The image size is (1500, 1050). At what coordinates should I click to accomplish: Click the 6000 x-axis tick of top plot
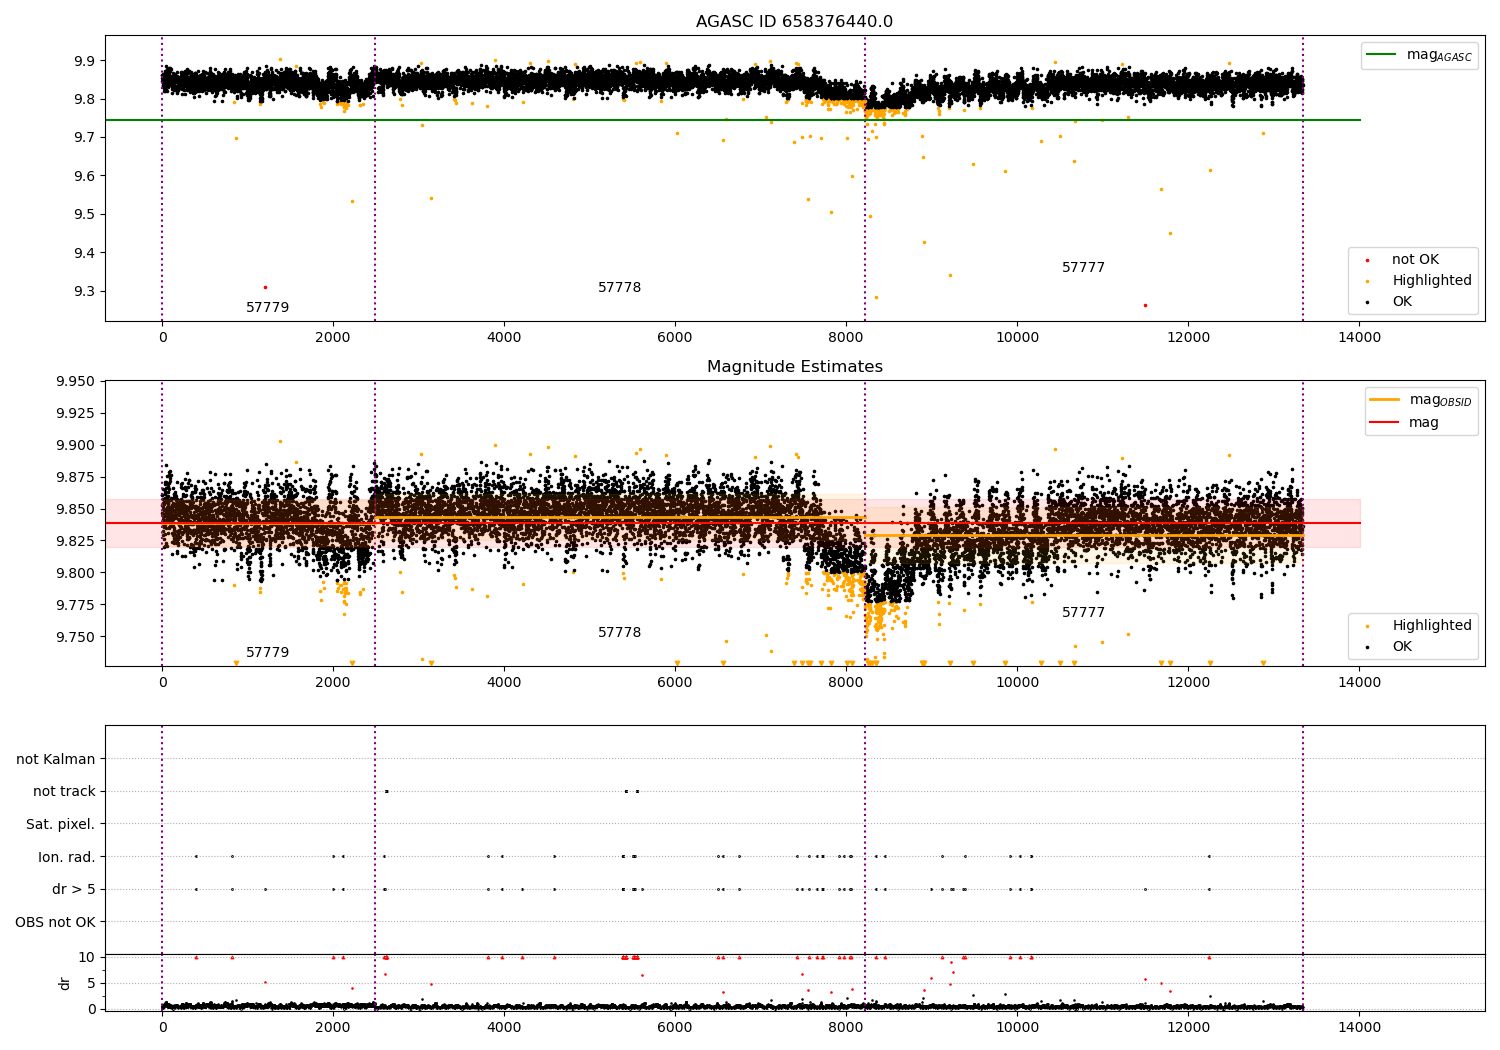tap(675, 338)
